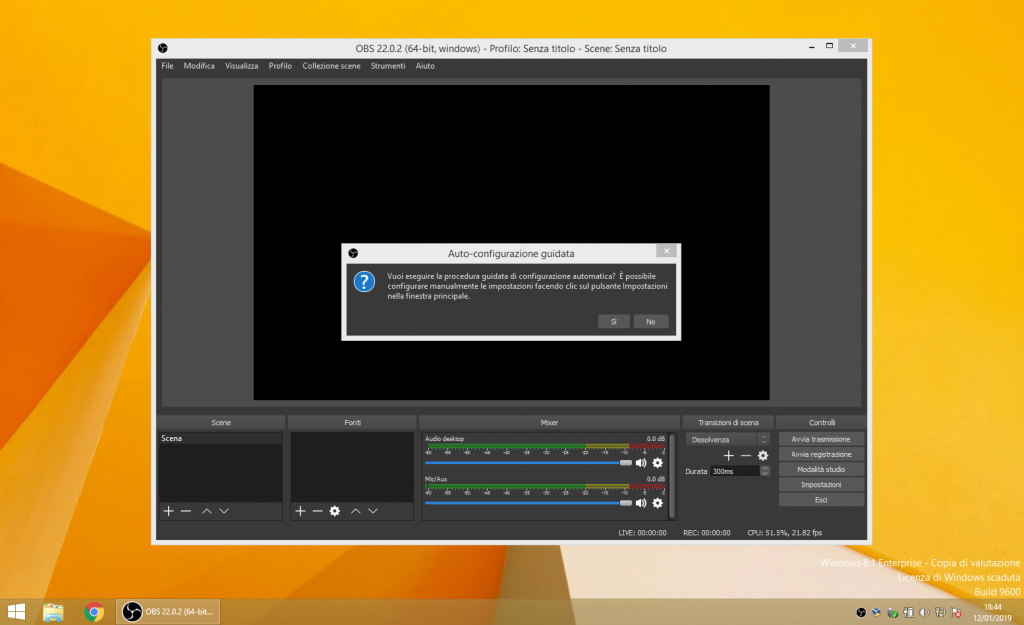Open the Aiuto menu
This screenshot has height=625, width=1024.
click(425, 66)
